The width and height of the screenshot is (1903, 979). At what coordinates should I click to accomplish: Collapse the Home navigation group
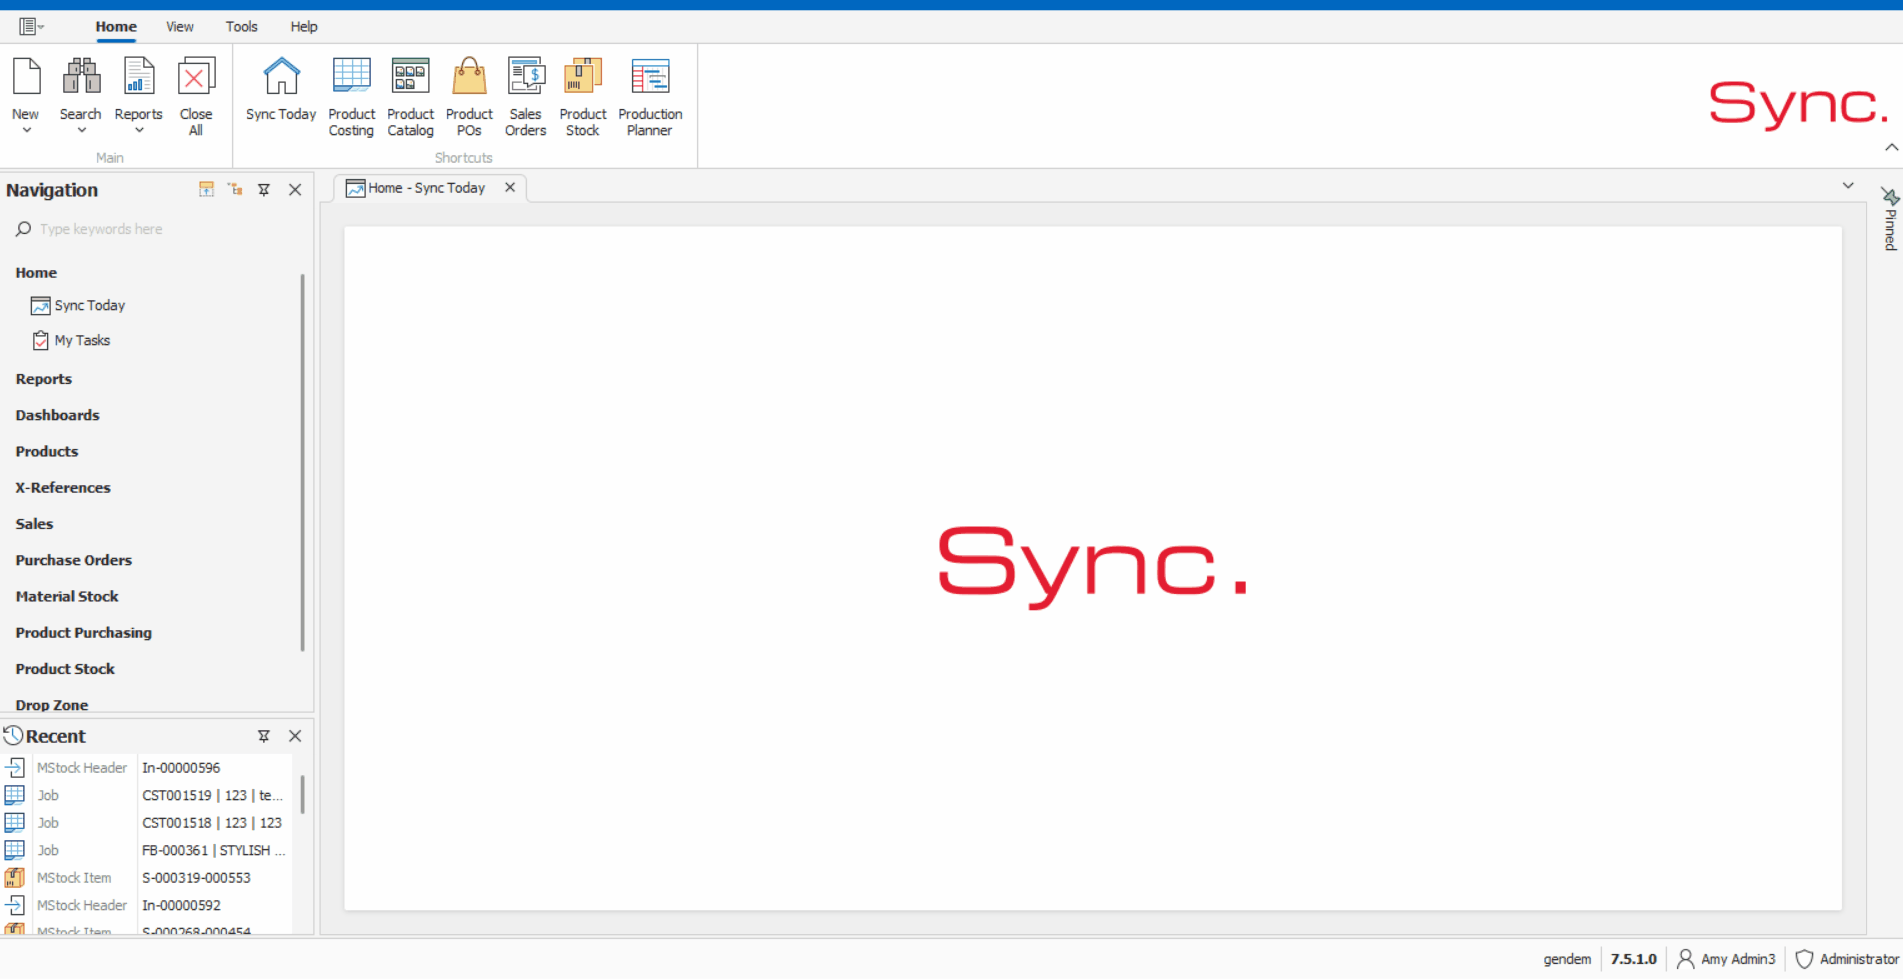pos(36,273)
